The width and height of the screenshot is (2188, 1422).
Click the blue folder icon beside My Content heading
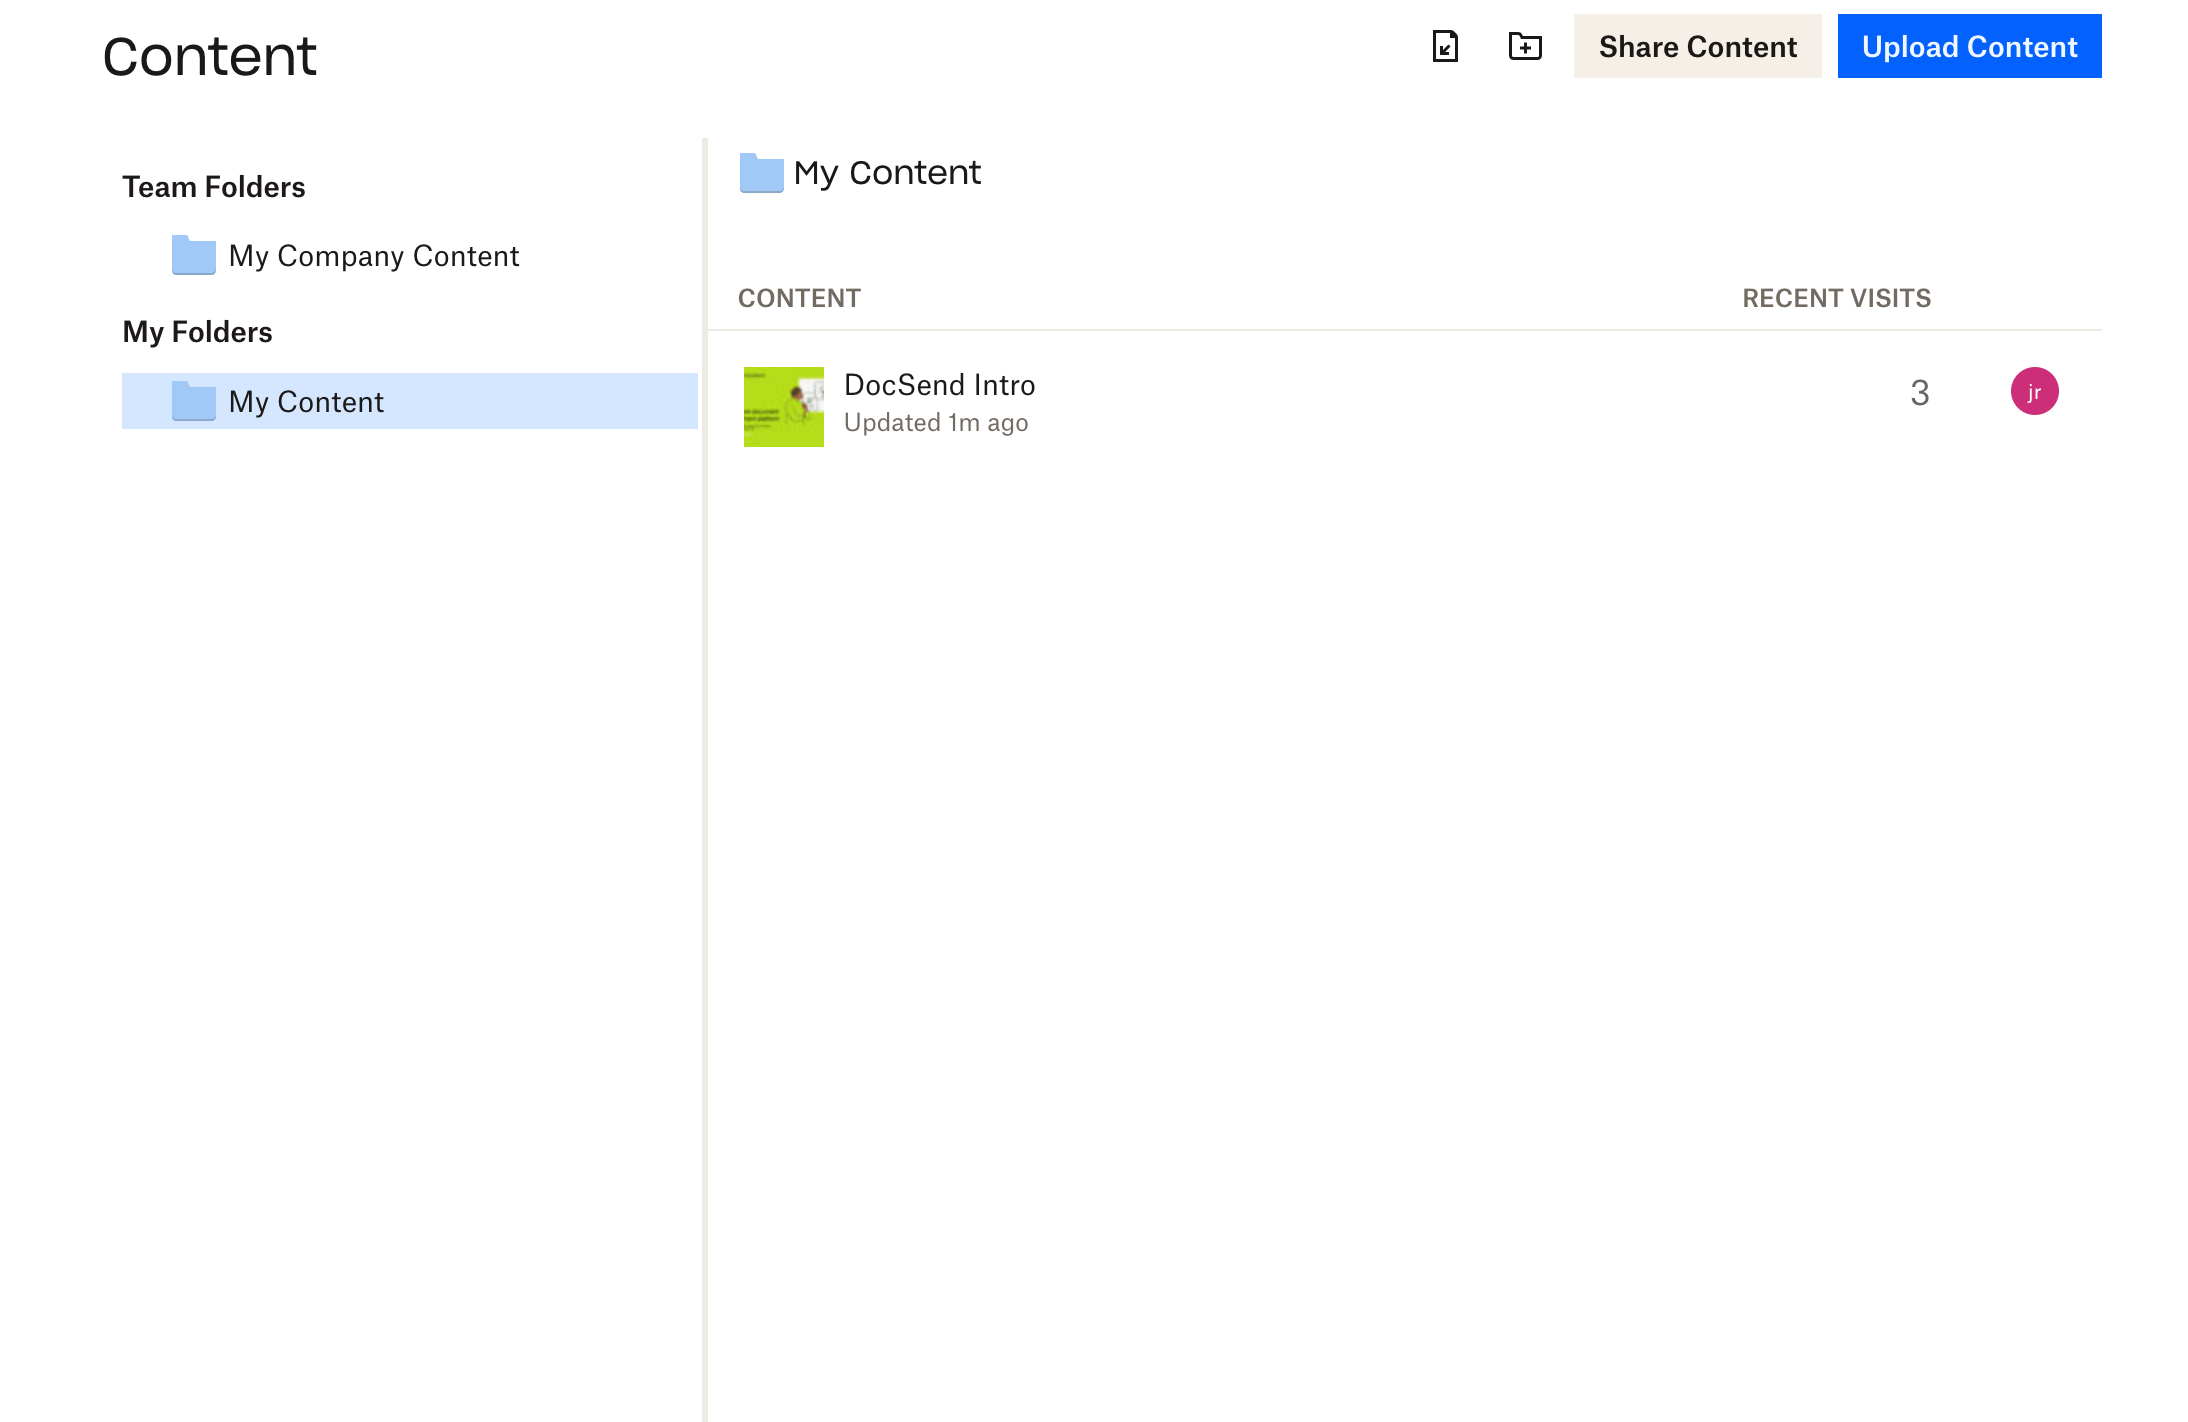[x=761, y=173]
